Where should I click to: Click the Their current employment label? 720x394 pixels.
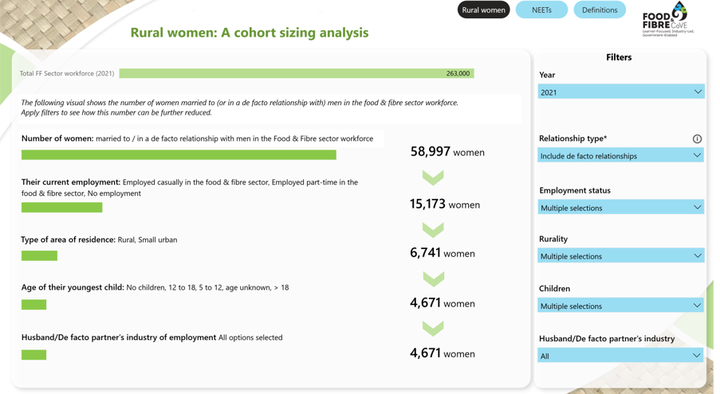click(71, 182)
